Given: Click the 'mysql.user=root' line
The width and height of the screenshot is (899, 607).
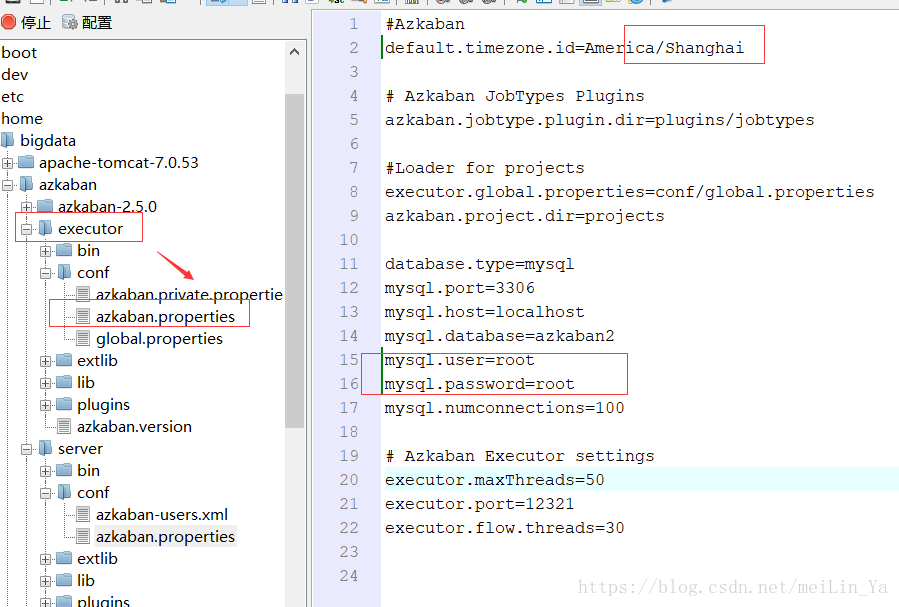Looking at the screenshot, I should pyautogui.click(x=459, y=360).
